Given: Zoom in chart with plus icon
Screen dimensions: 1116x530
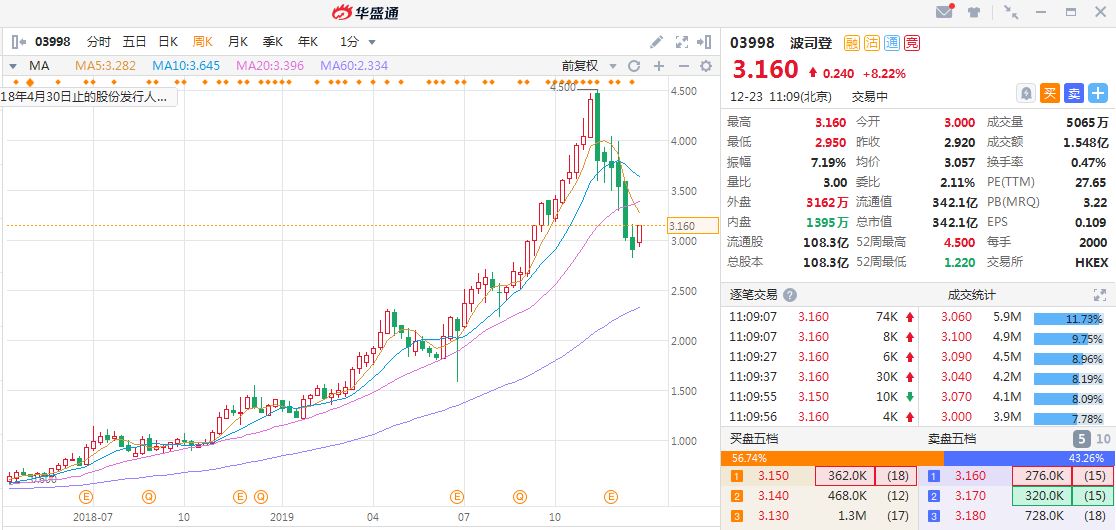Looking at the screenshot, I should pos(658,66).
